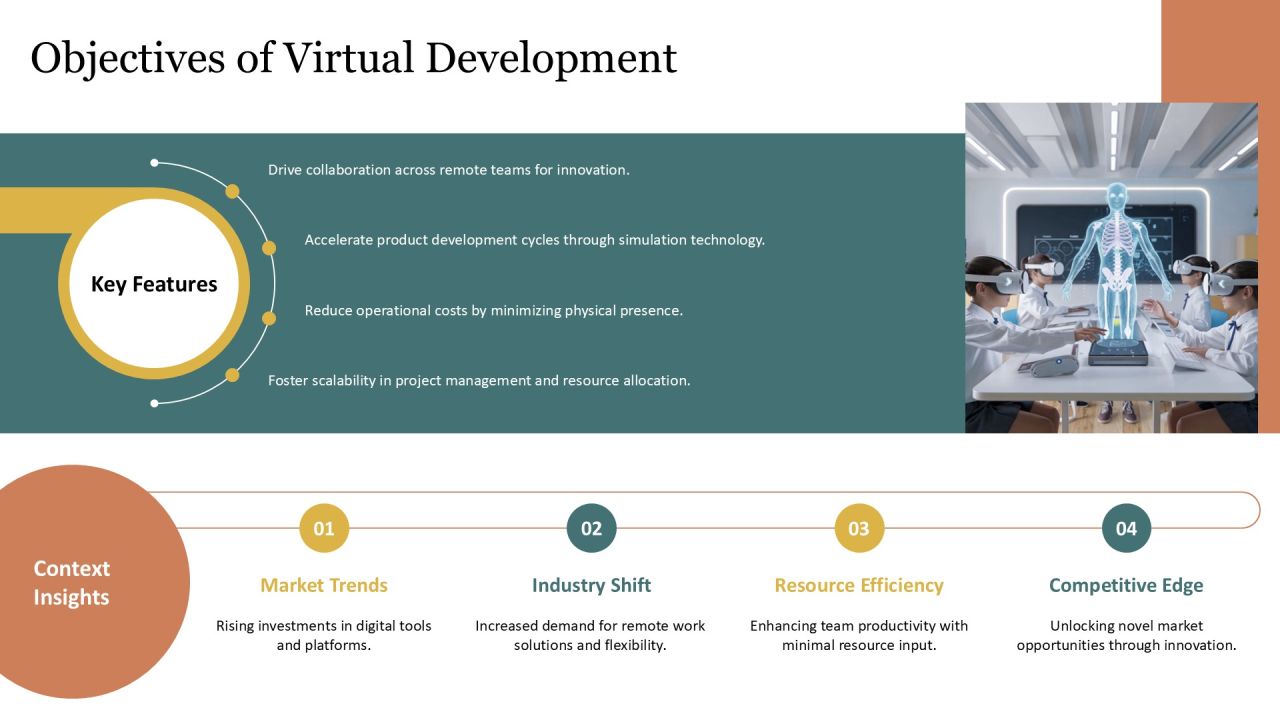Click text 'Increased demand for remote work solutions and flexibility.'

click(x=590, y=635)
